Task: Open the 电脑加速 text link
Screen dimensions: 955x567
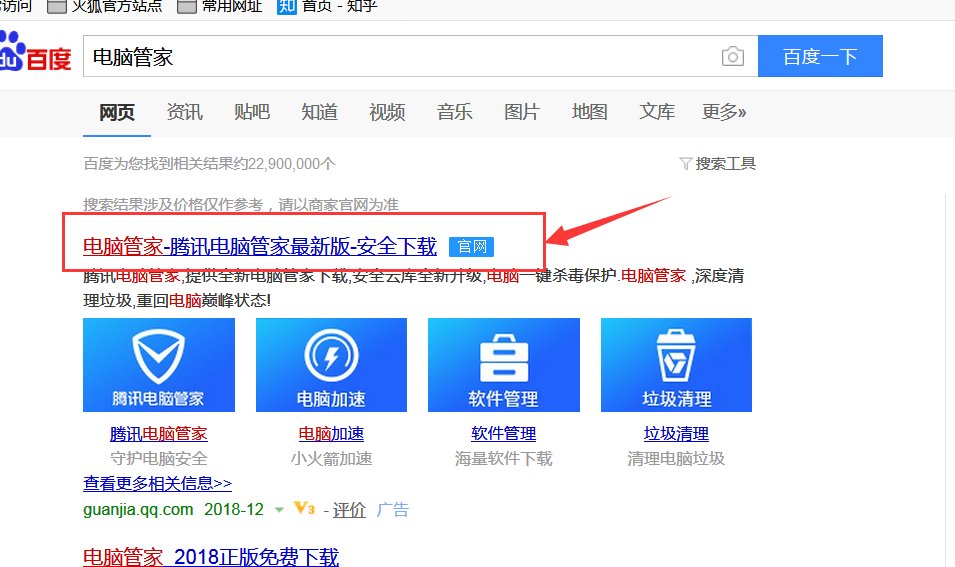Action: [331, 434]
